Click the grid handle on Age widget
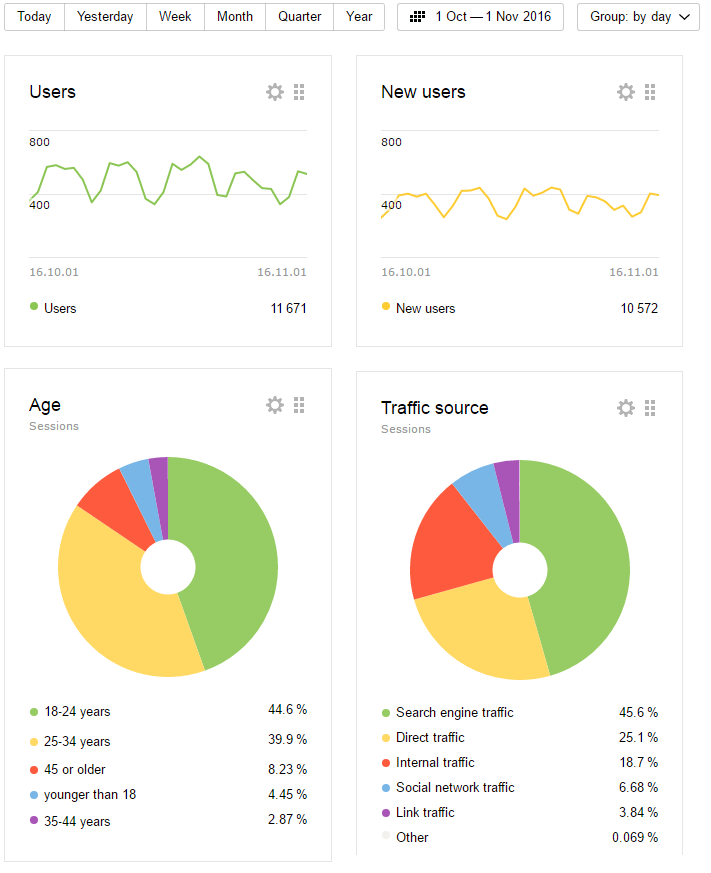Viewport: 711px width, 873px height. (299, 405)
